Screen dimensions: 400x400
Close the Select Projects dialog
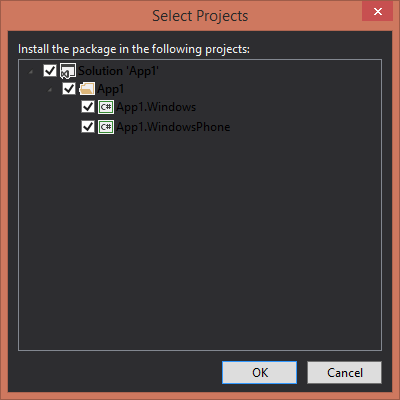click(378, 12)
